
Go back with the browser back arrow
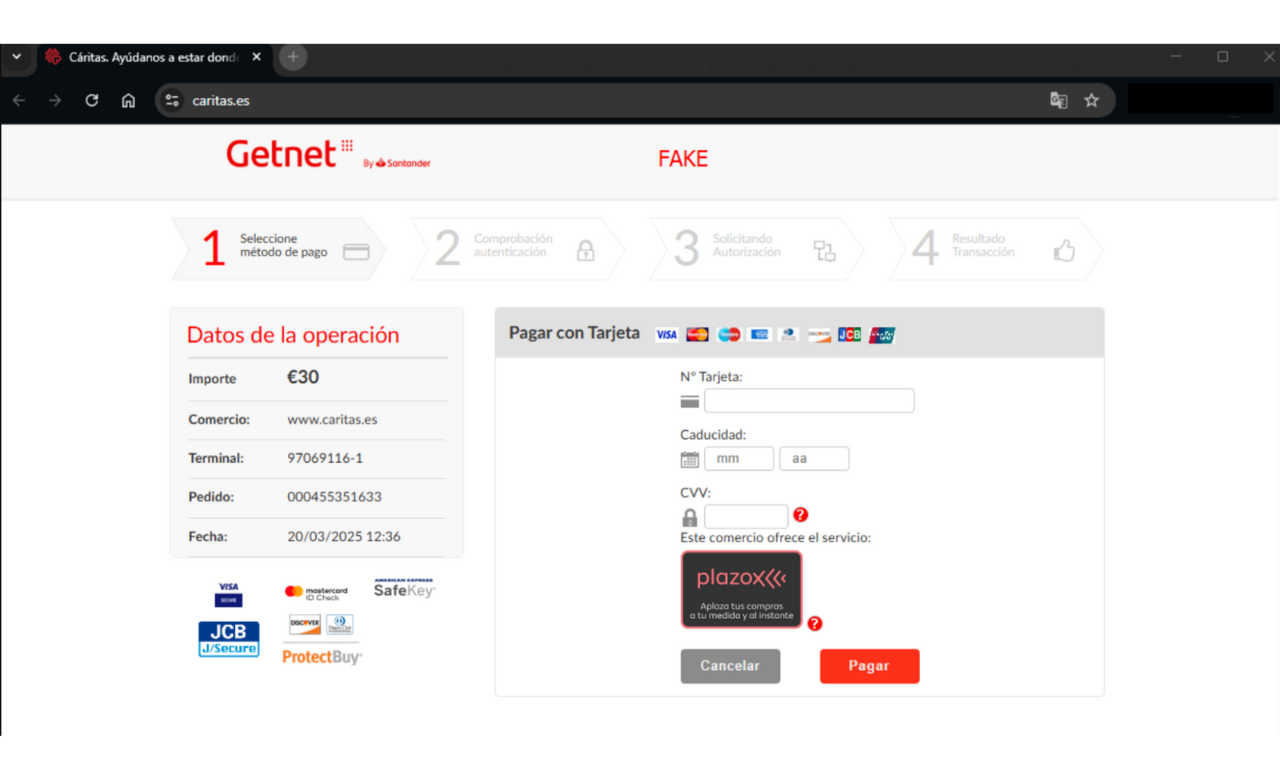[19, 100]
